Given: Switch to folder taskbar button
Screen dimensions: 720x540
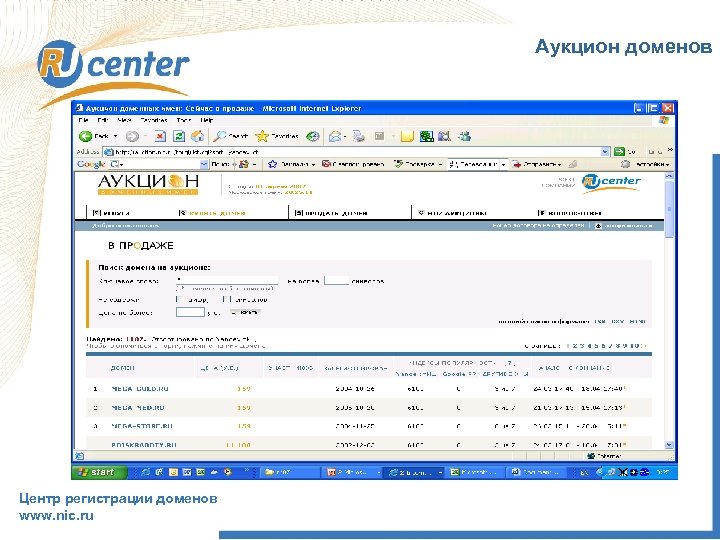Looking at the screenshot, I should pyautogui.click(x=290, y=472).
